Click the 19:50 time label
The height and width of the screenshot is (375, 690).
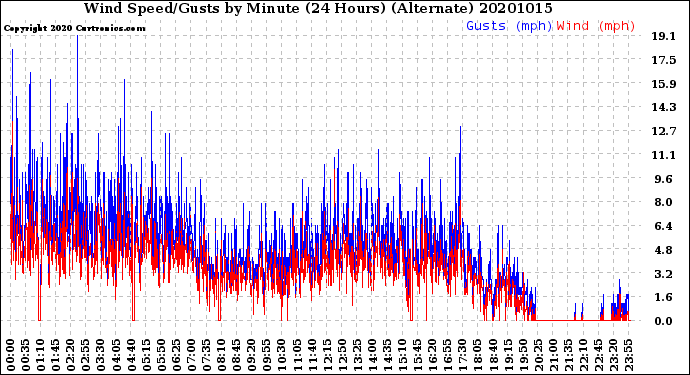[x=523, y=355]
